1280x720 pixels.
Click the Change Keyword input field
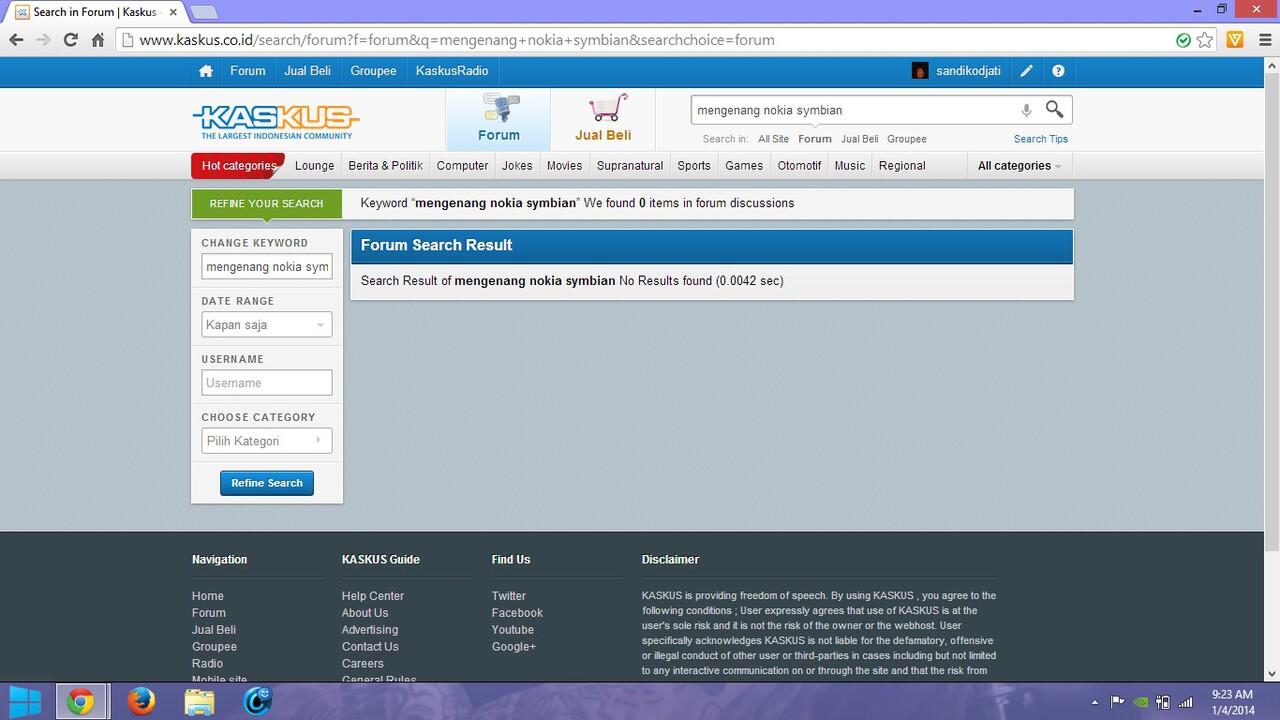[267, 267]
